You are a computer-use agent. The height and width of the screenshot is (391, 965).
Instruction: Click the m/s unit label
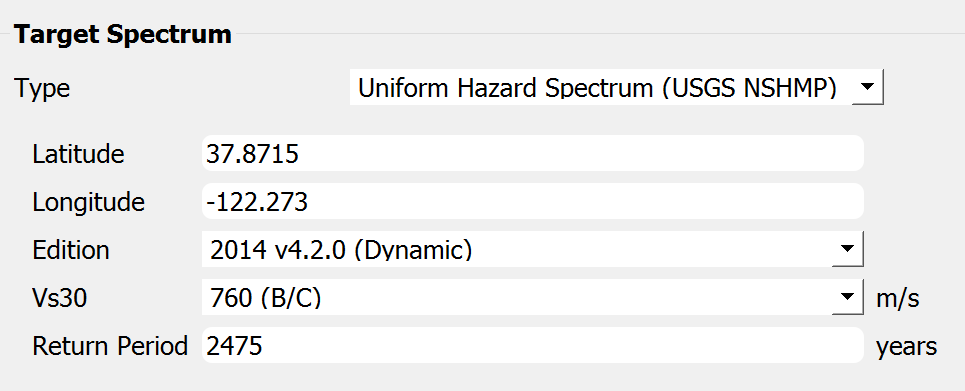898,298
